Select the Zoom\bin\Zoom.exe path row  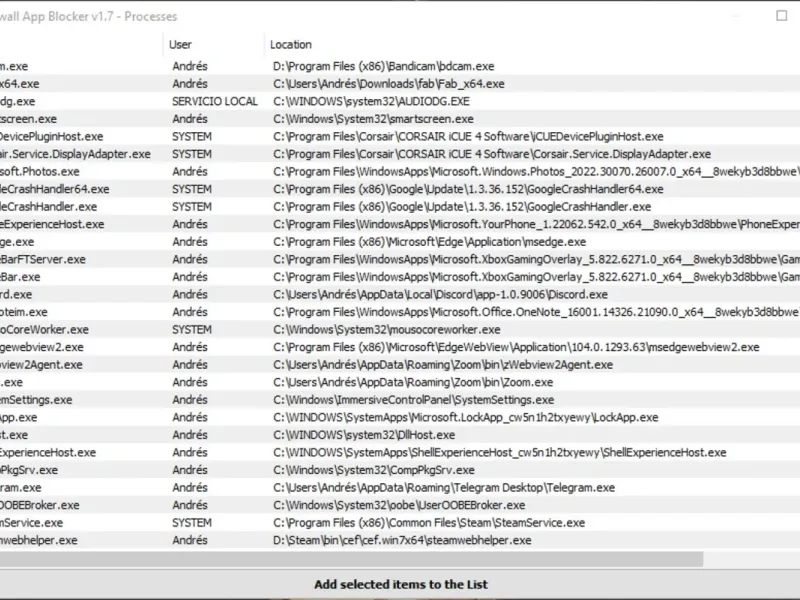413,382
